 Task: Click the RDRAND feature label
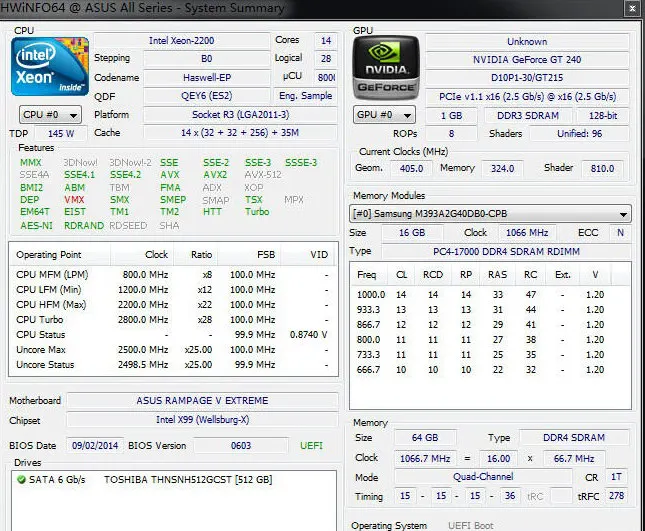pyautogui.click(x=84, y=225)
